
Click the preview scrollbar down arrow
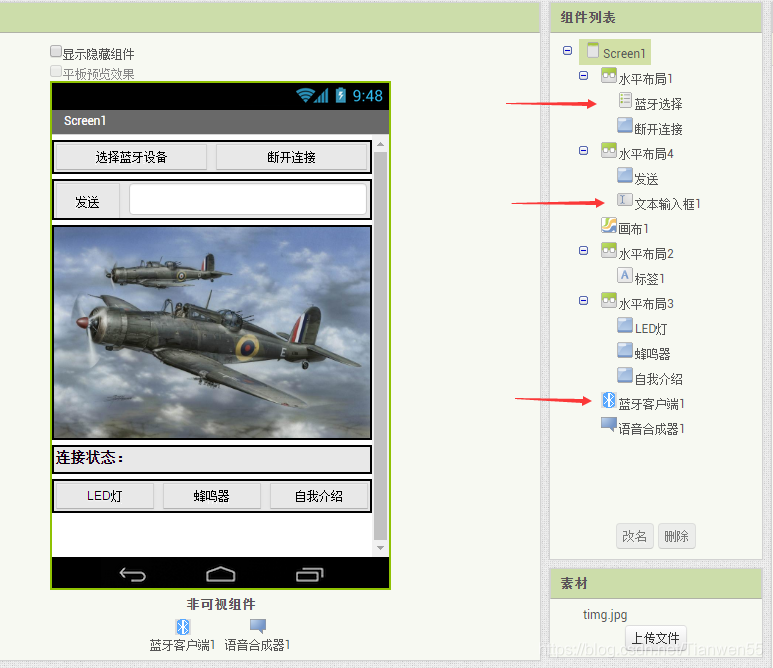tap(381, 548)
